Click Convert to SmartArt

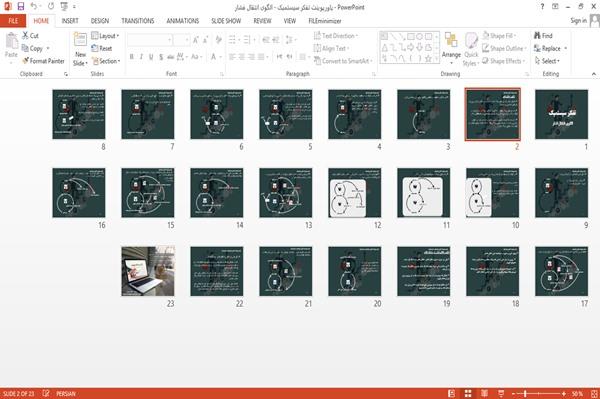[343, 61]
